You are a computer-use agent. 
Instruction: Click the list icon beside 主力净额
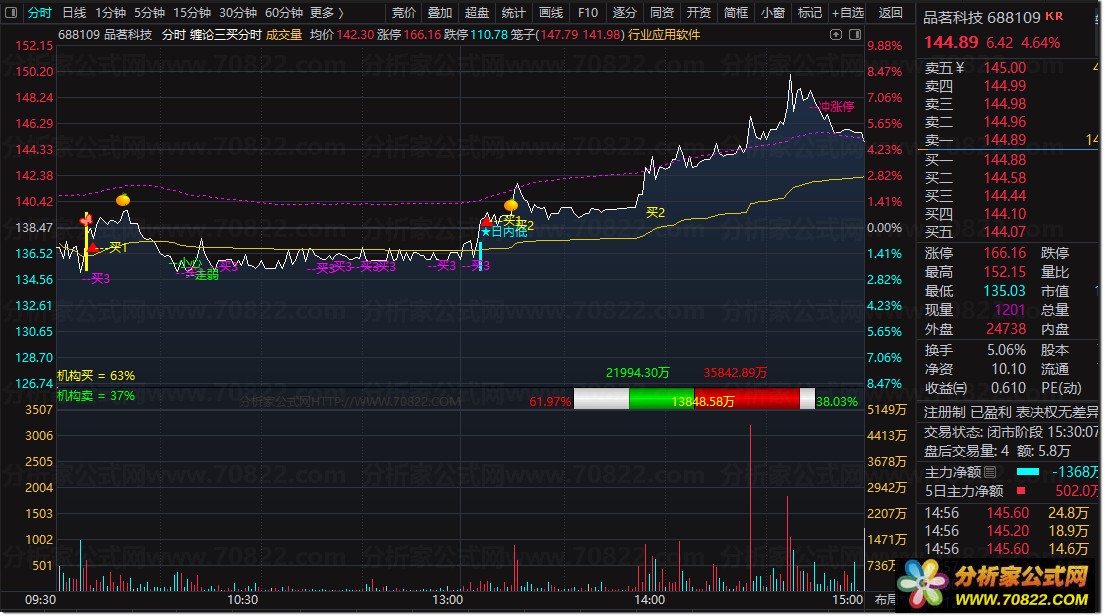point(990,472)
